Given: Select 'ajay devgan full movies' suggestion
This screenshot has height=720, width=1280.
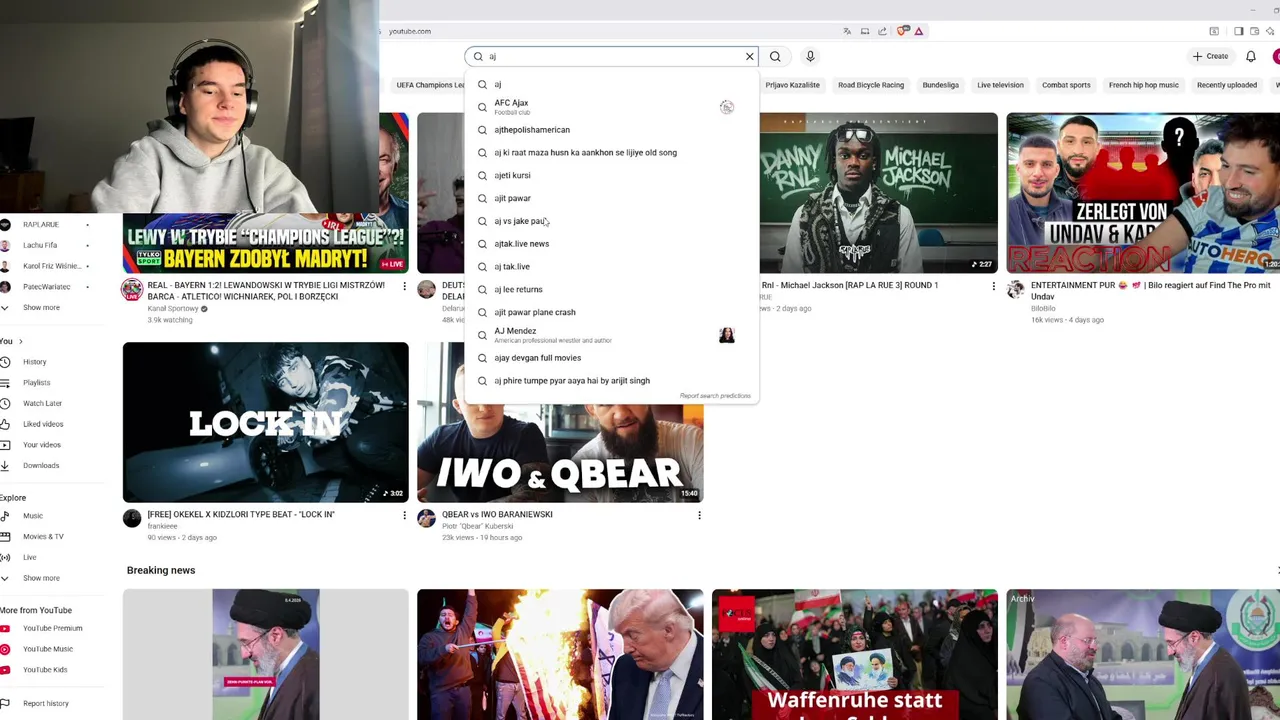Looking at the screenshot, I should coord(611,358).
